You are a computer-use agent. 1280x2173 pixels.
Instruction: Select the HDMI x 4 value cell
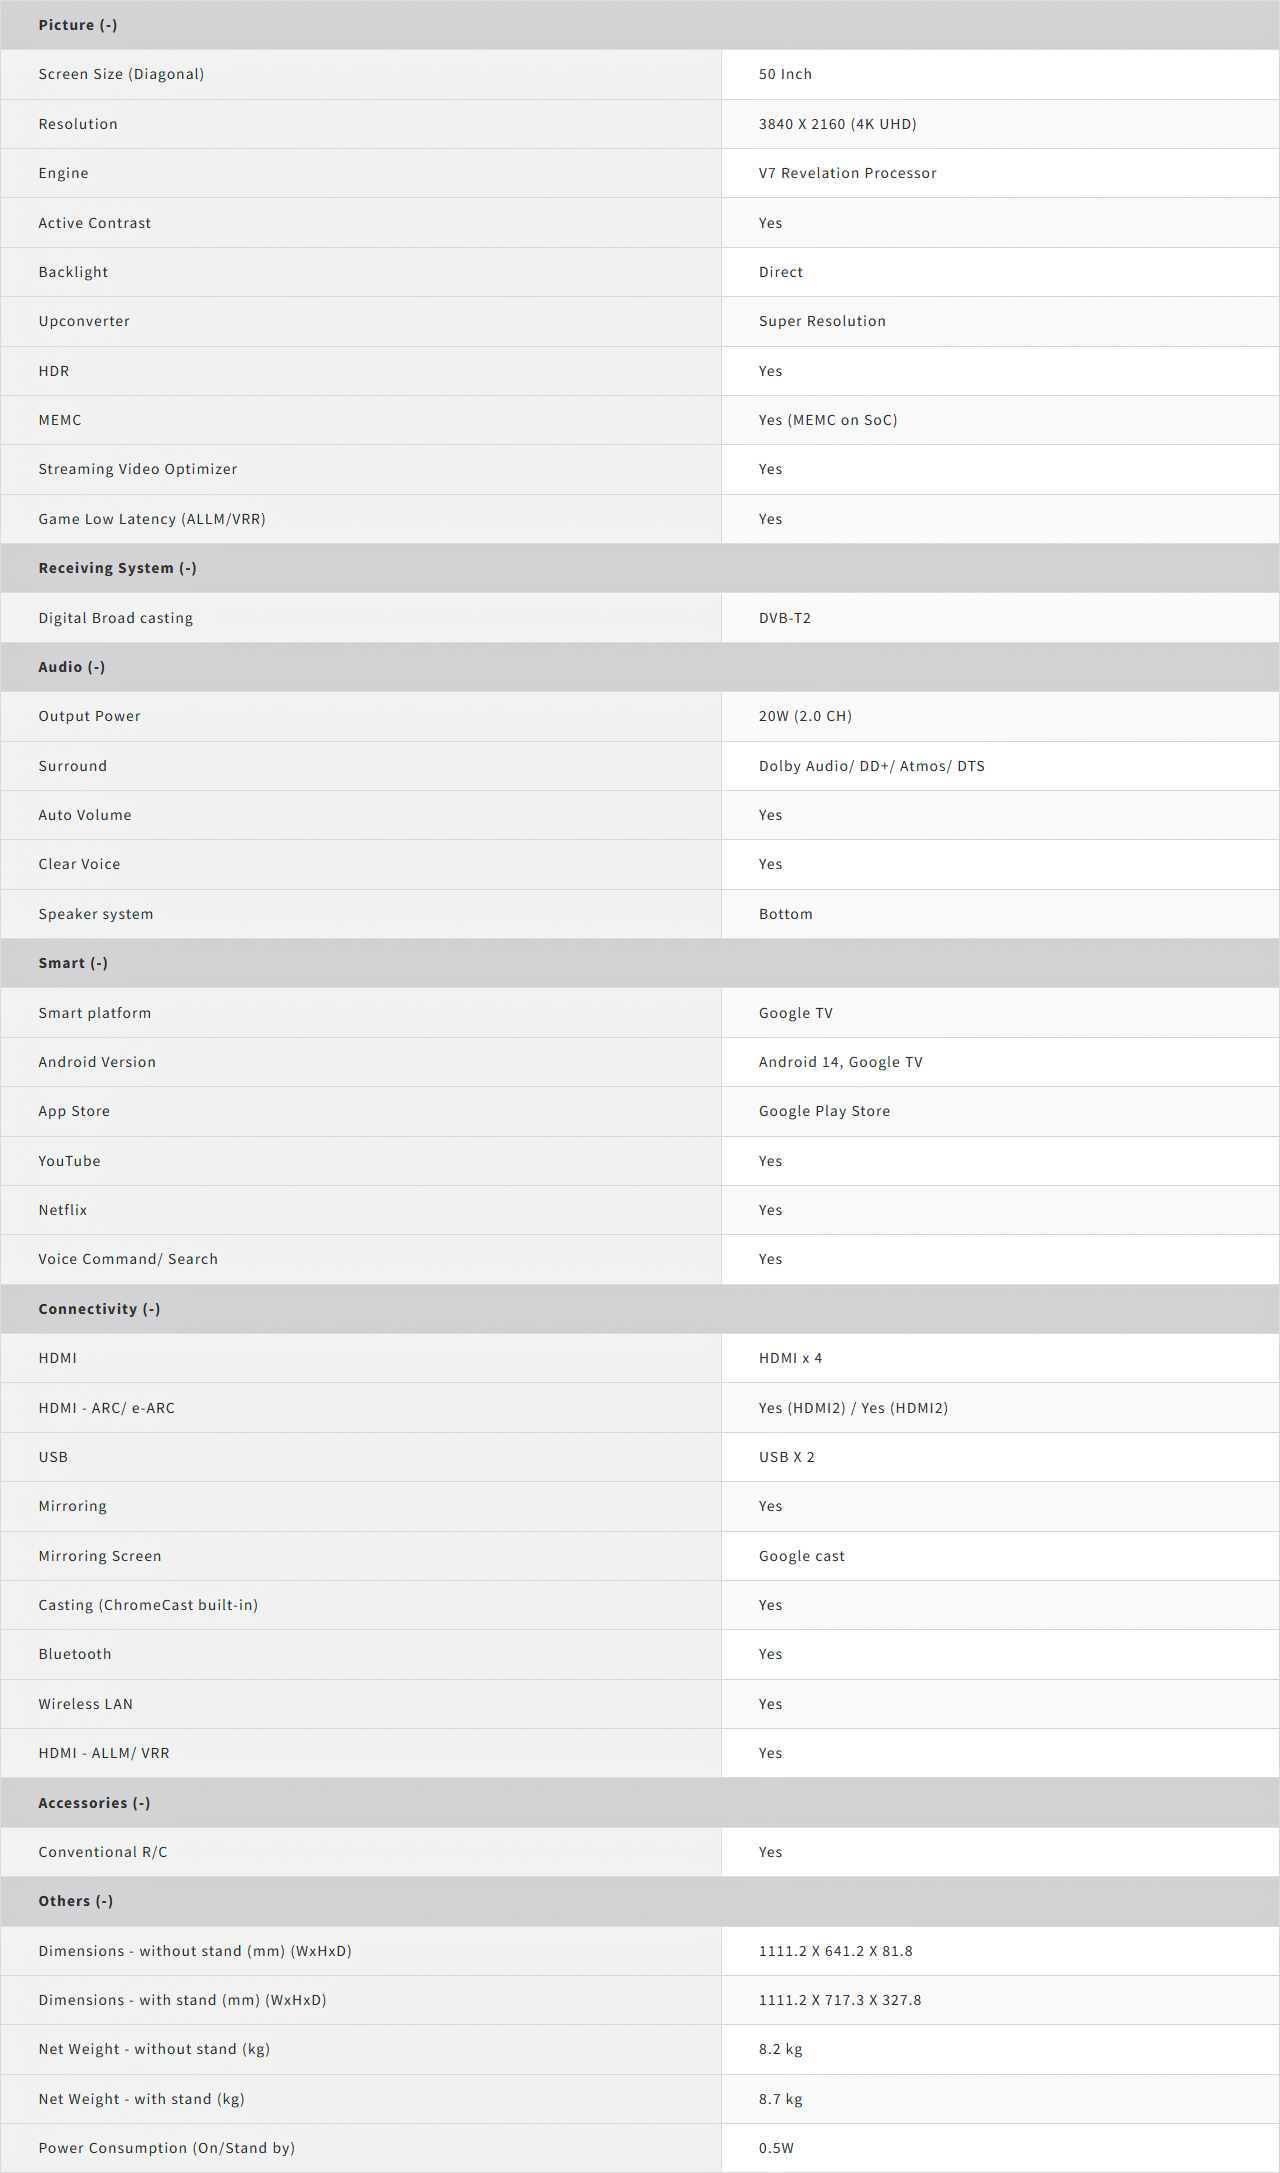click(x=1000, y=1358)
